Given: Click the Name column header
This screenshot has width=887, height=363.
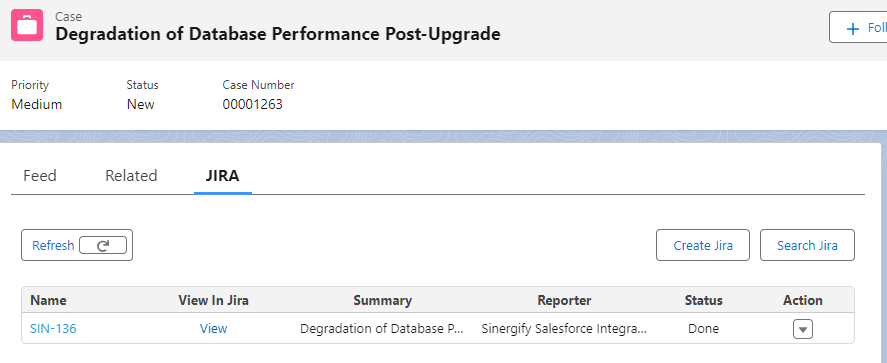Looking at the screenshot, I should pyautogui.click(x=48, y=300).
